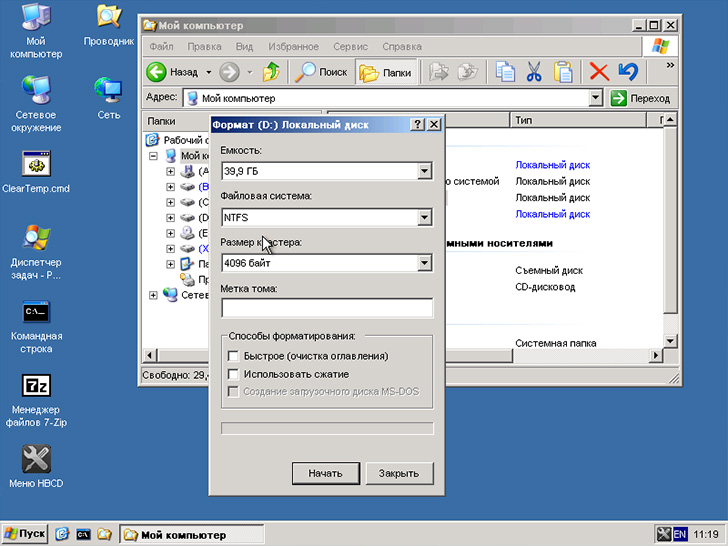Click the Up folder toolbar icon
This screenshot has height=546, width=728.
click(271, 72)
